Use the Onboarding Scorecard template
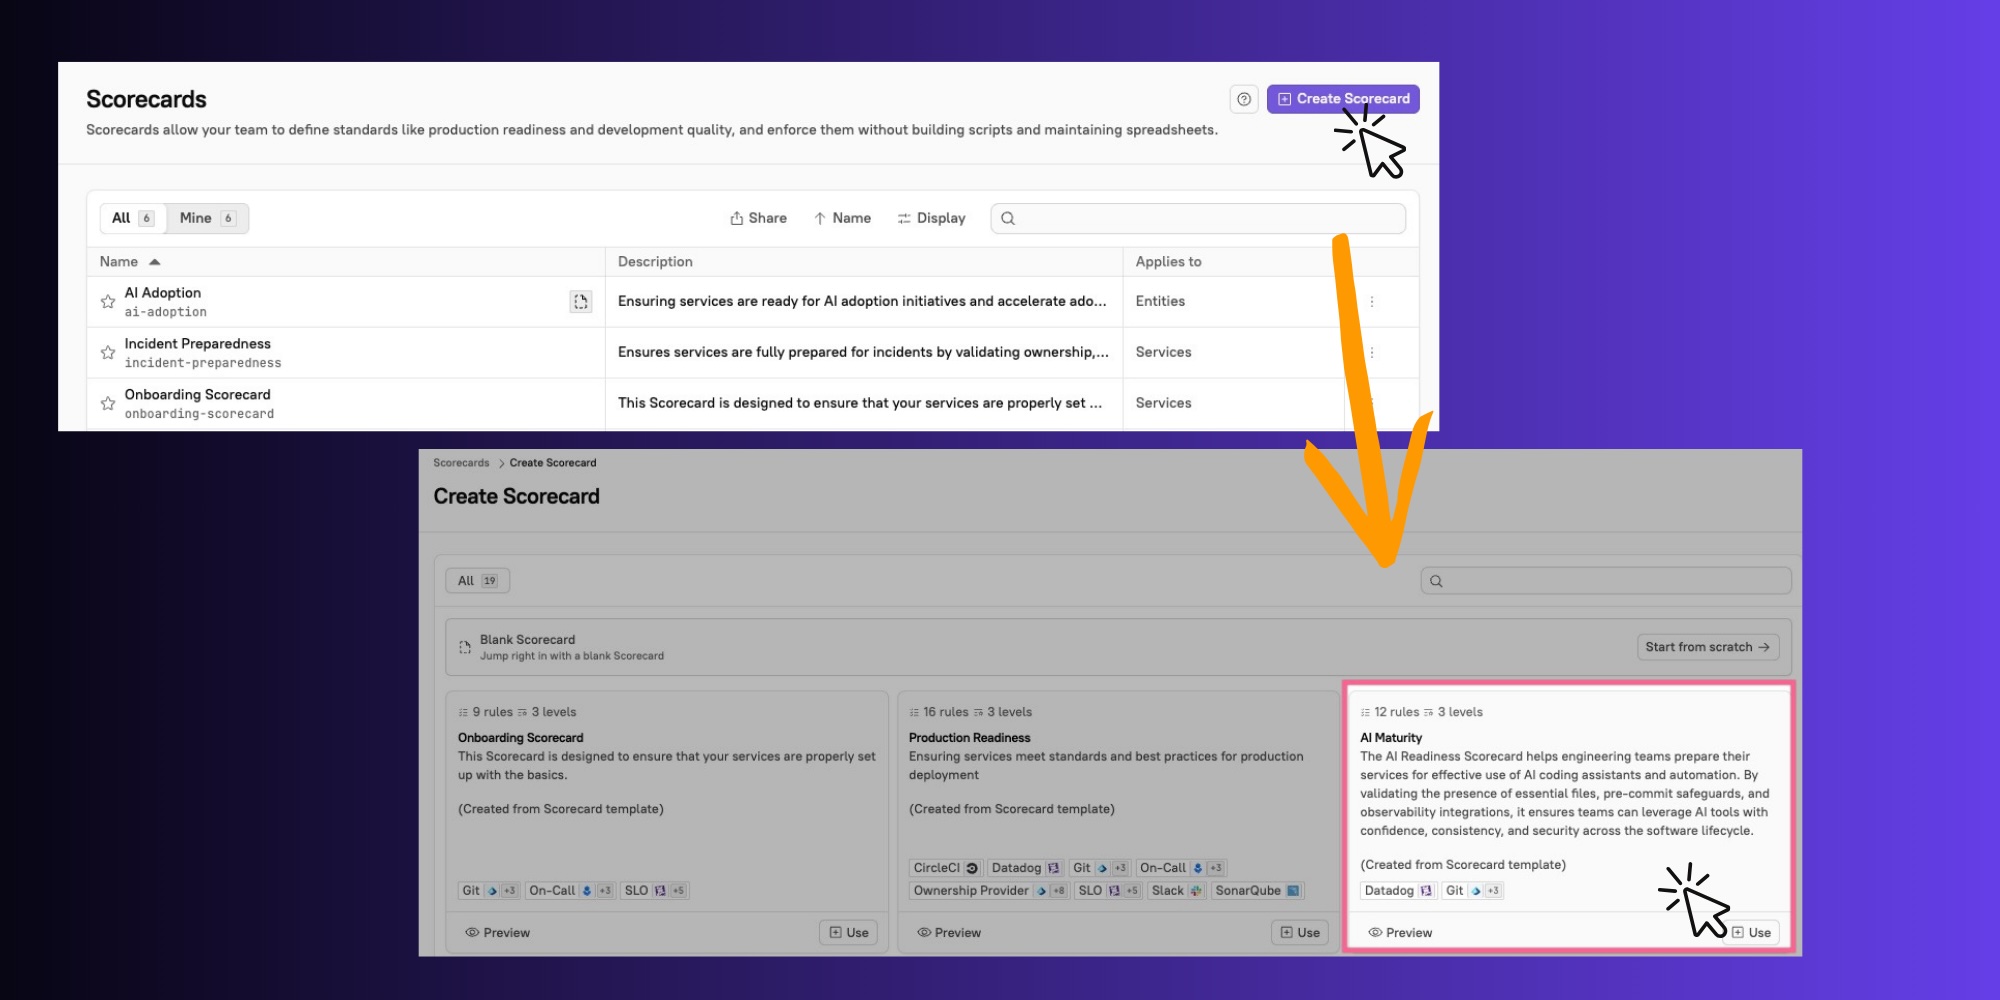 pyautogui.click(x=849, y=933)
